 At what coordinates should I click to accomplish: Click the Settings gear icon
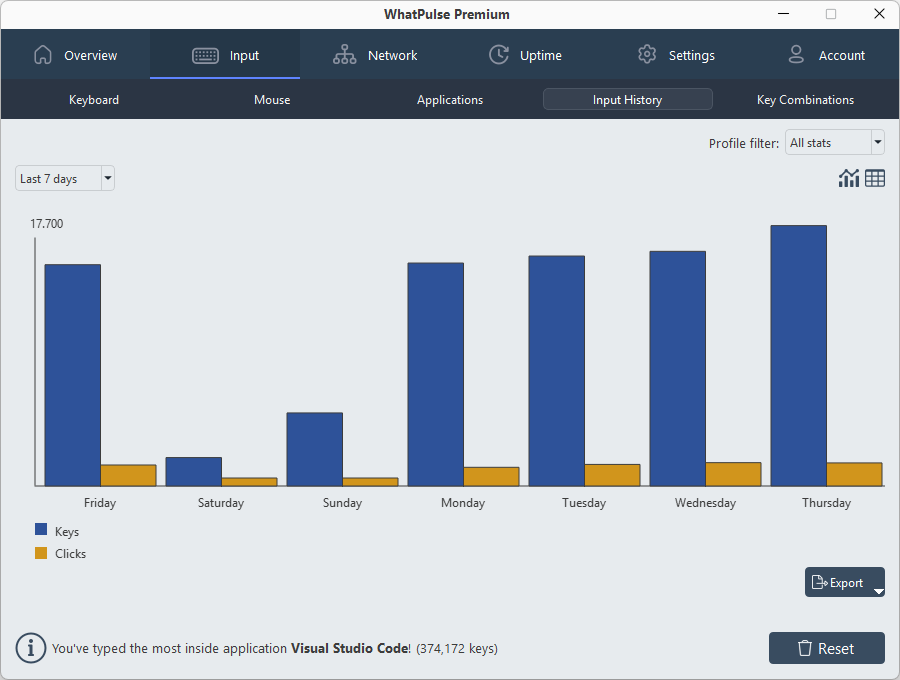647,55
